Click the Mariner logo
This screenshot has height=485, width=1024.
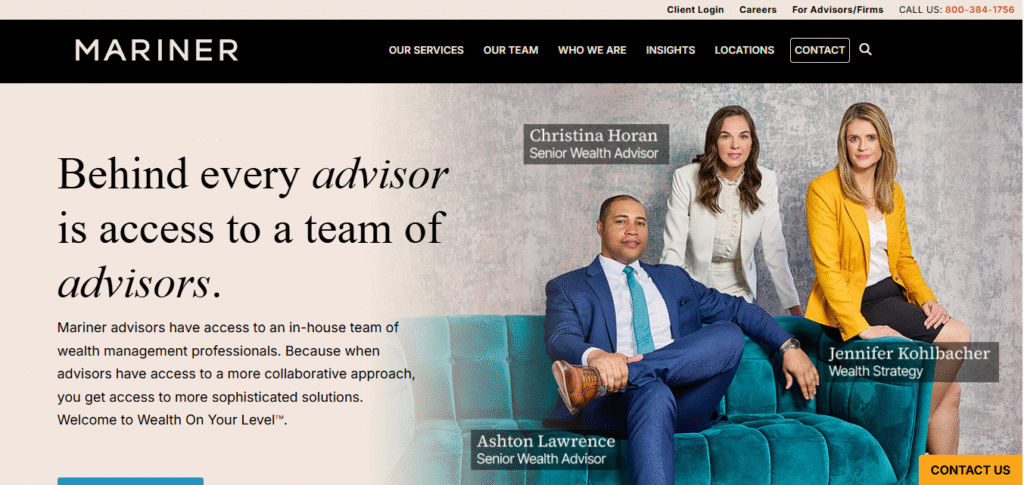[157, 50]
